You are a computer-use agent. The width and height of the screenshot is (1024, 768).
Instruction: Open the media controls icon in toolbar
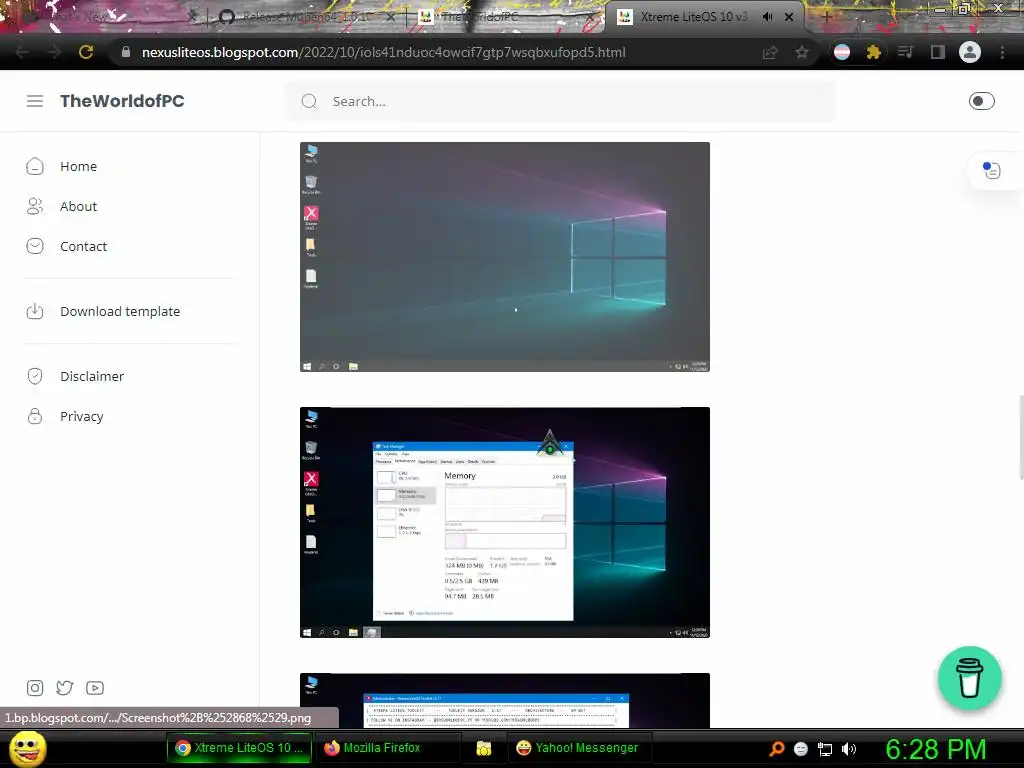[906, 52]
